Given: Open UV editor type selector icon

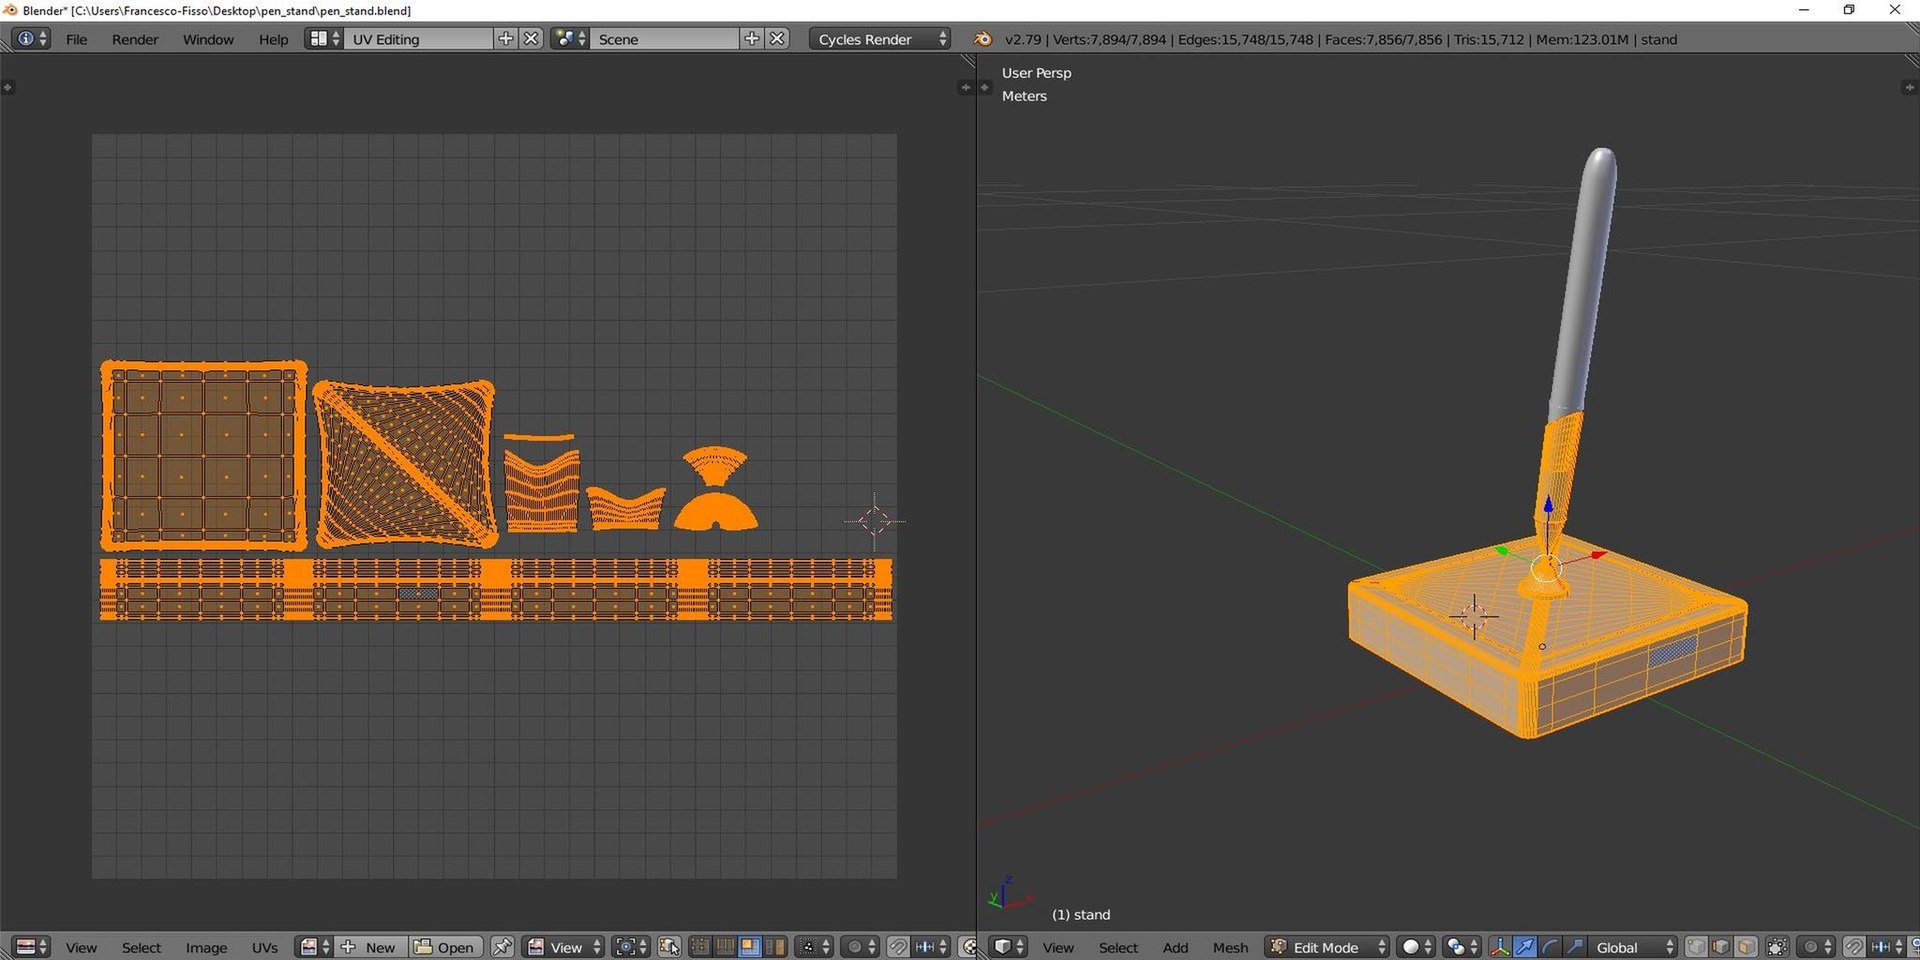Looking at the screenshot, I should [31, 947].
